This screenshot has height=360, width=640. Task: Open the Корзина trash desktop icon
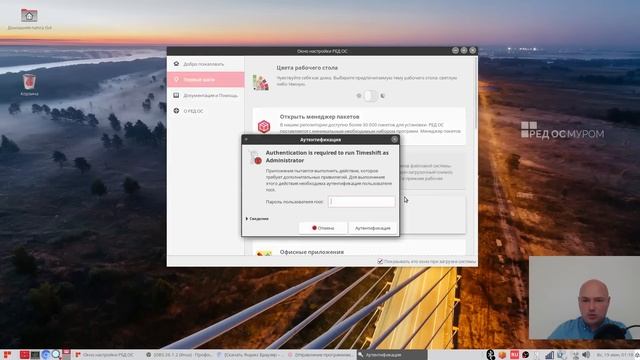click(x=29, y=82)
